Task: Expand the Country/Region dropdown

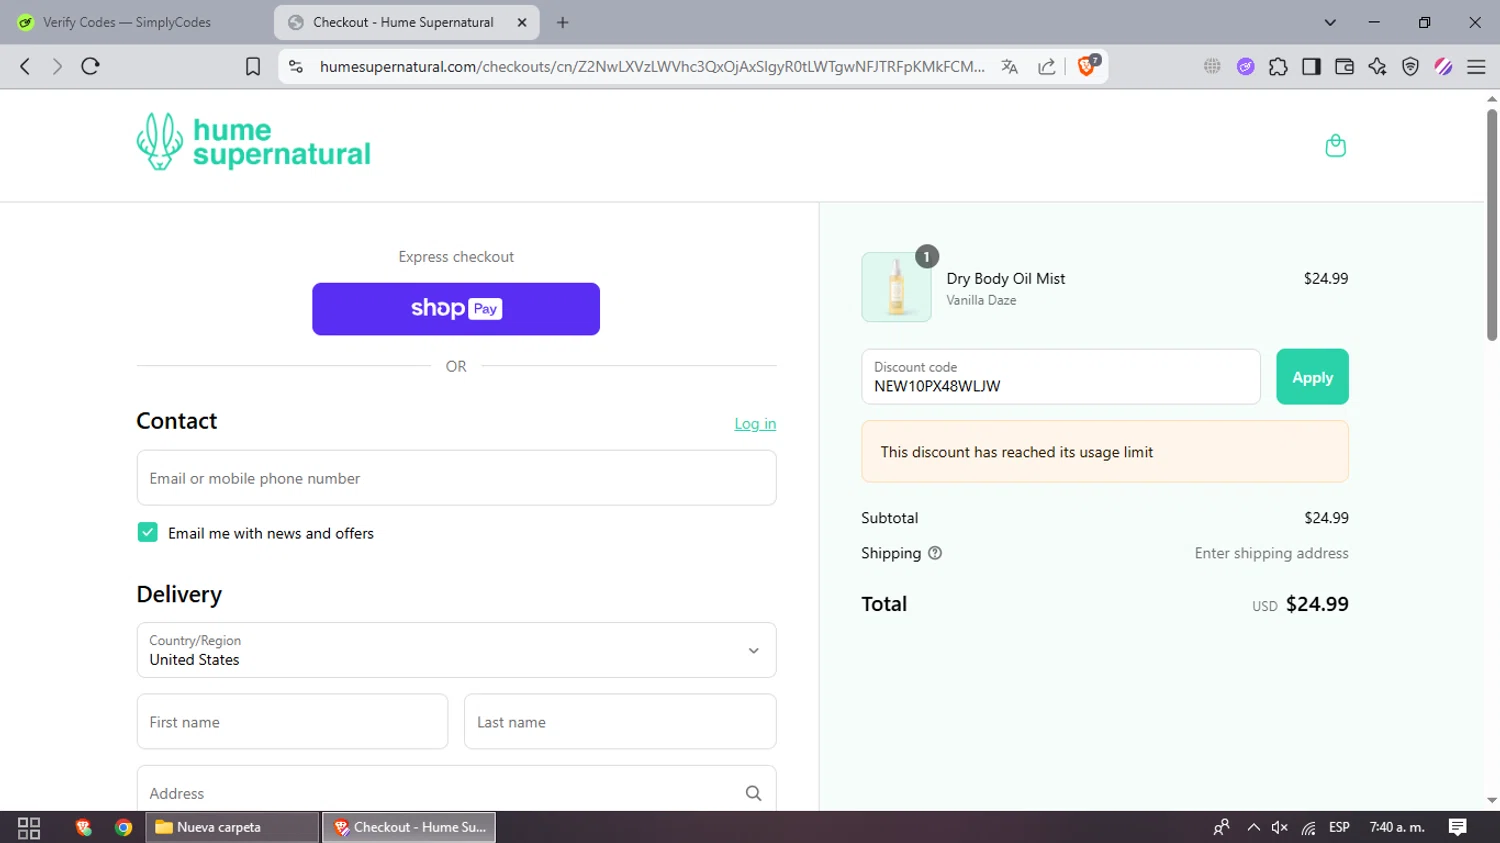Action: tap(456, 650)
